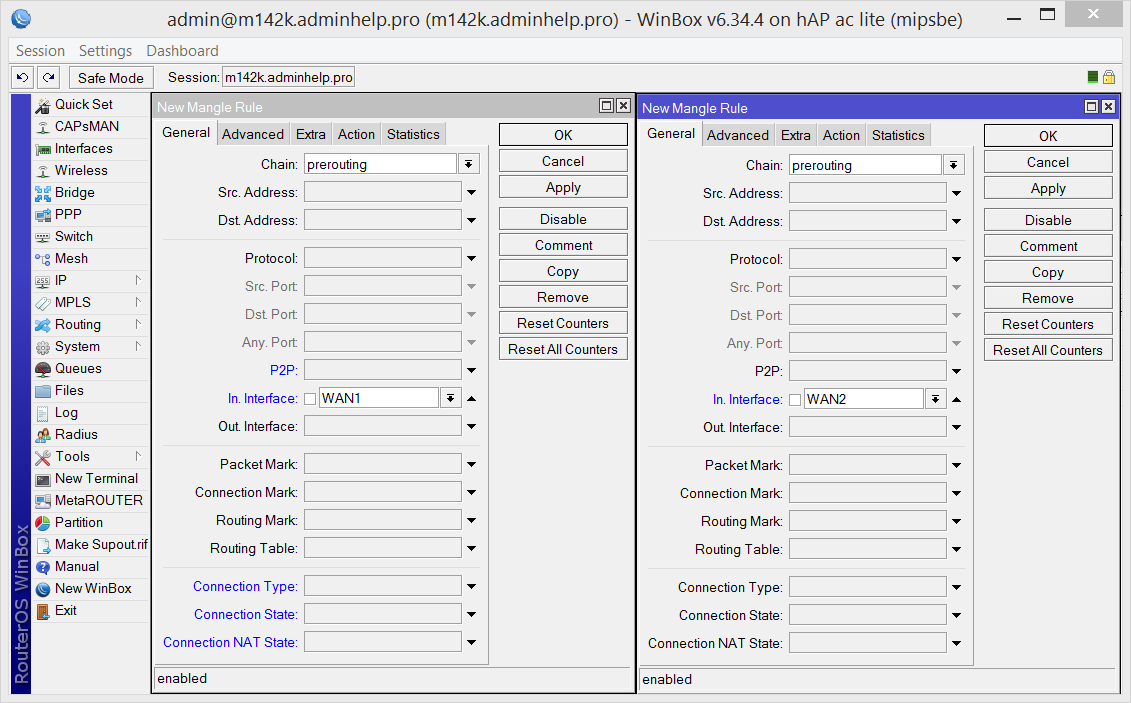Open the Chain dropdown in the left Mangle Rule window
1131x703 pixels.
(x=469, y=164)
